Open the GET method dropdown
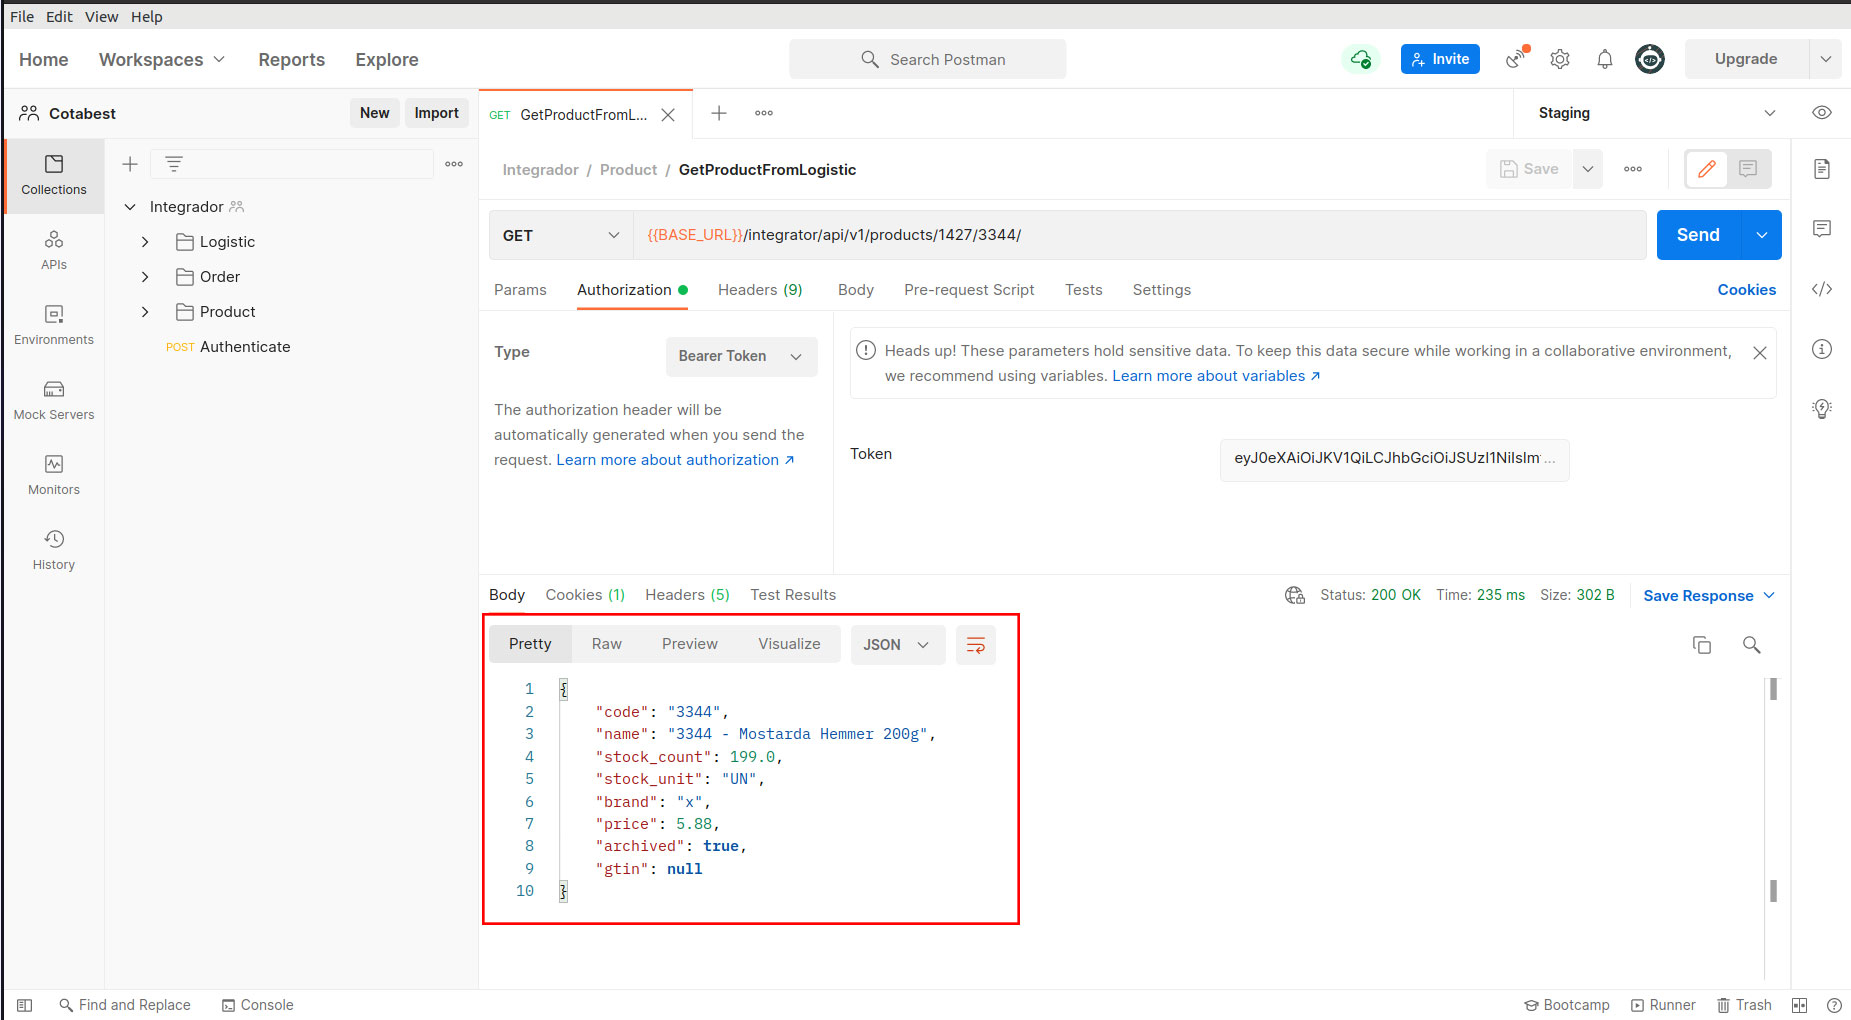 [561, 235]
